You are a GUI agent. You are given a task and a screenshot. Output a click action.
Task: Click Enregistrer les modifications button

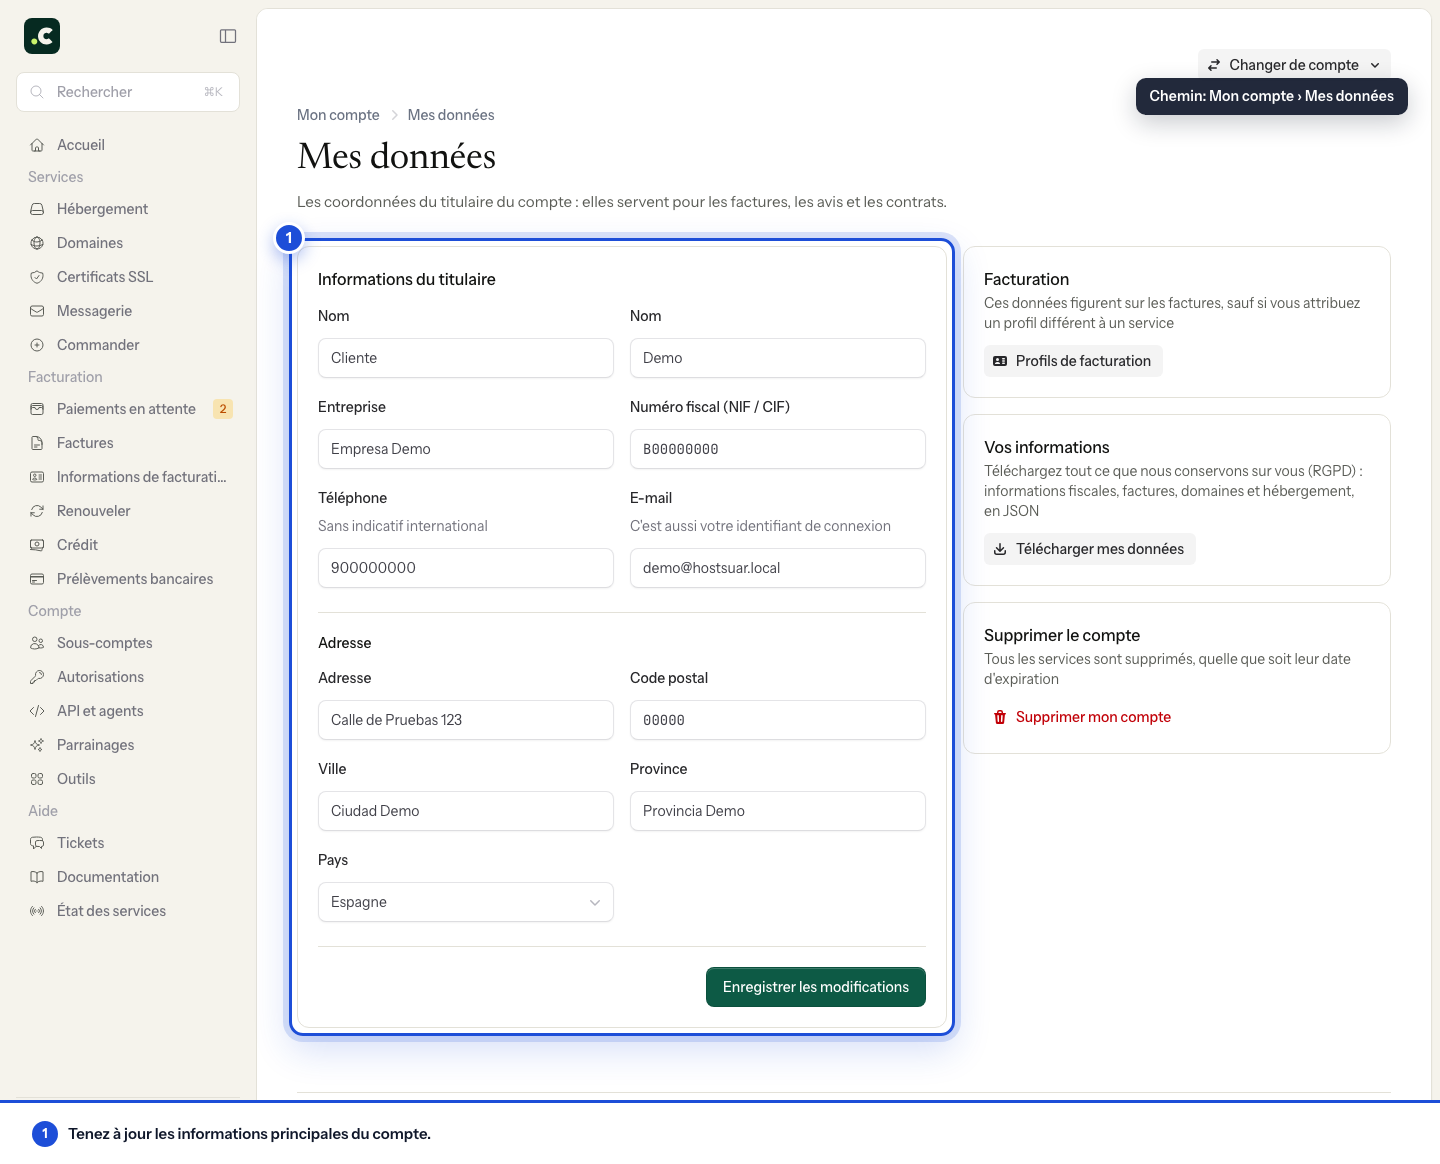coord(816,987)
